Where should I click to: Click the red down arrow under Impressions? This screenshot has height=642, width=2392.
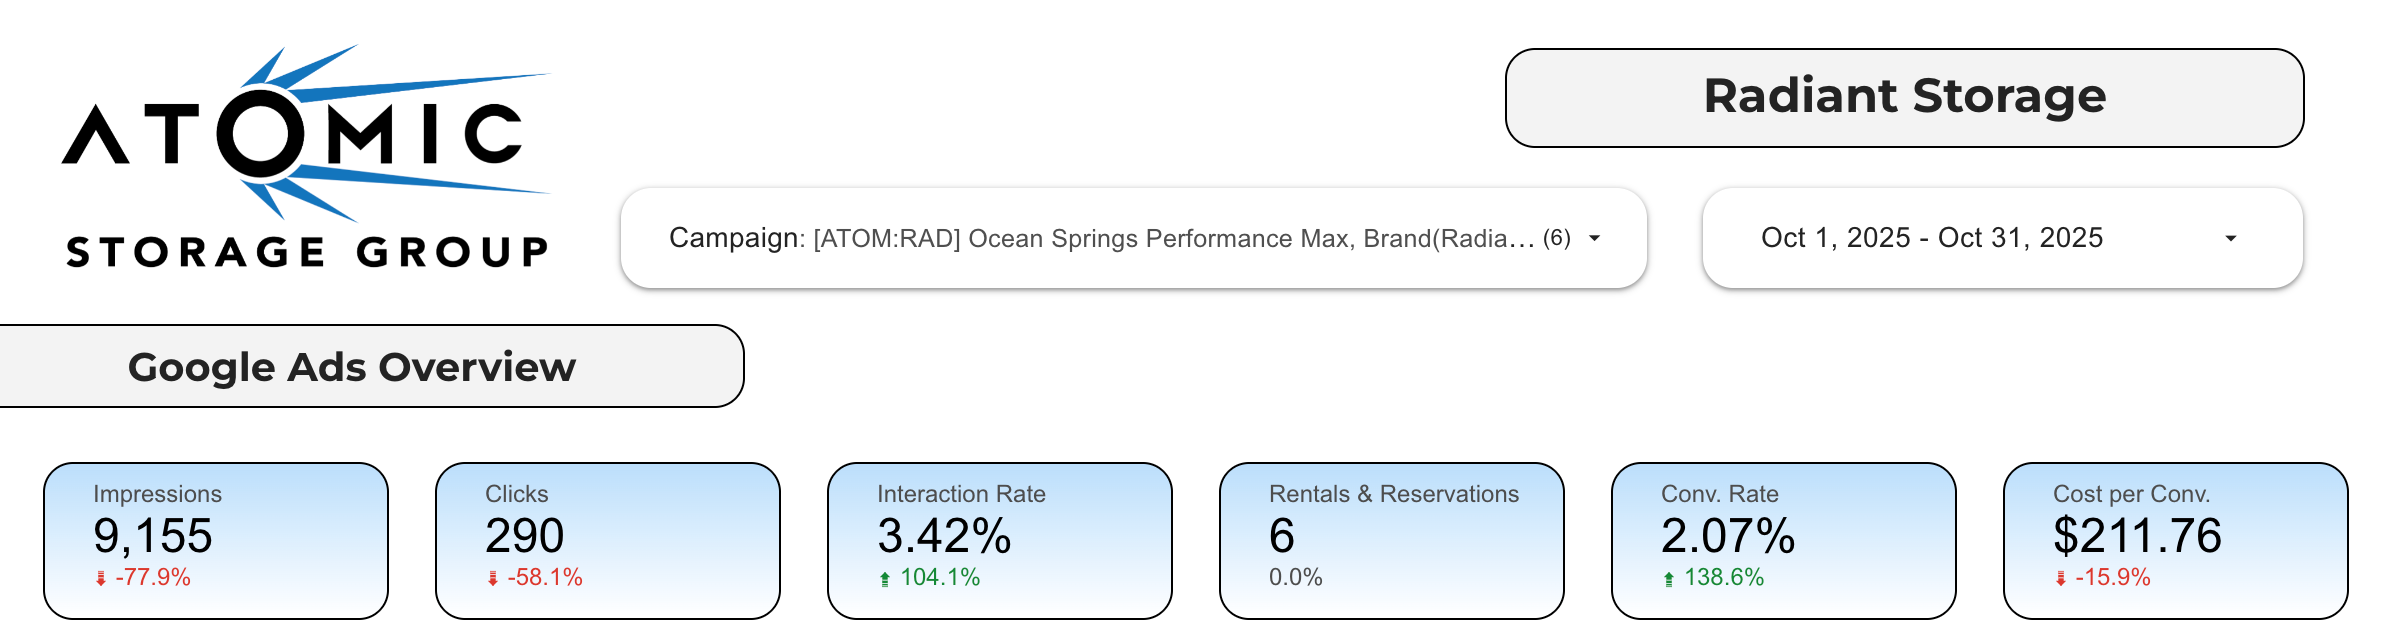point(101,578)
